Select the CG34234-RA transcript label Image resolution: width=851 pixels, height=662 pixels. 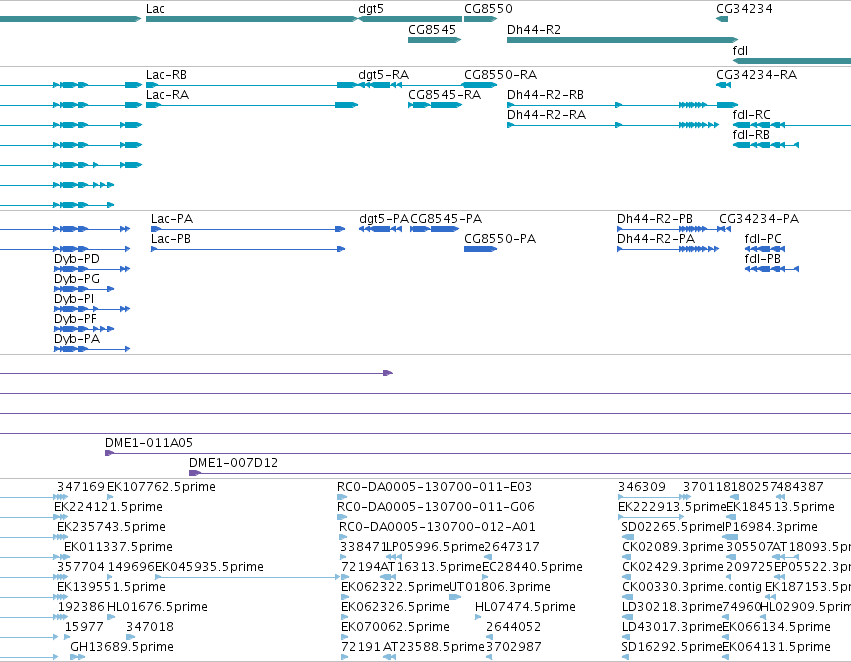tap(757, 75)
